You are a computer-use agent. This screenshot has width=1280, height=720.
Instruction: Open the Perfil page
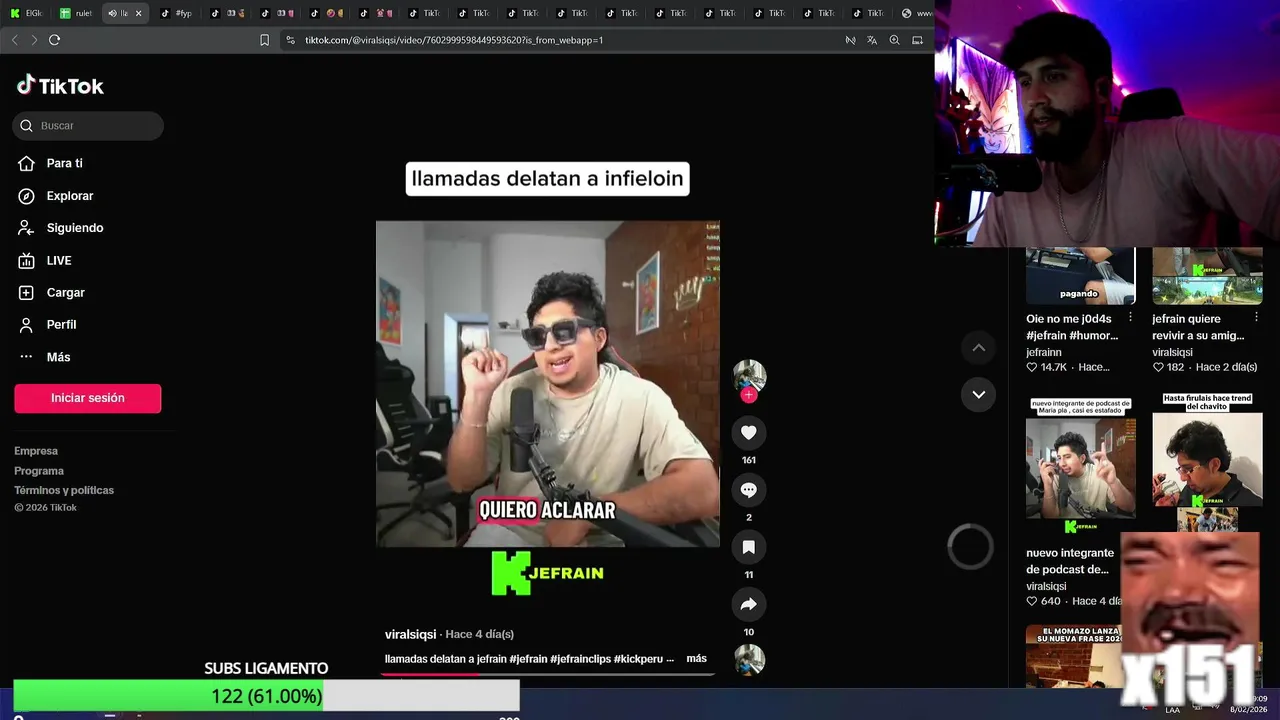coord(61,324)
